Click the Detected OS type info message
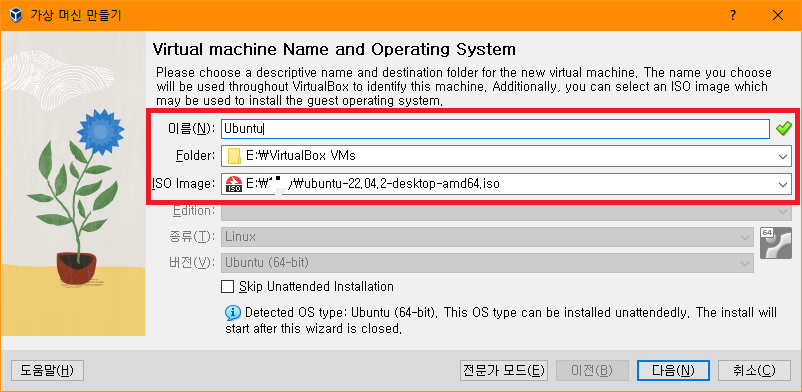Screen dimensions: 802x392 (501, 320)
